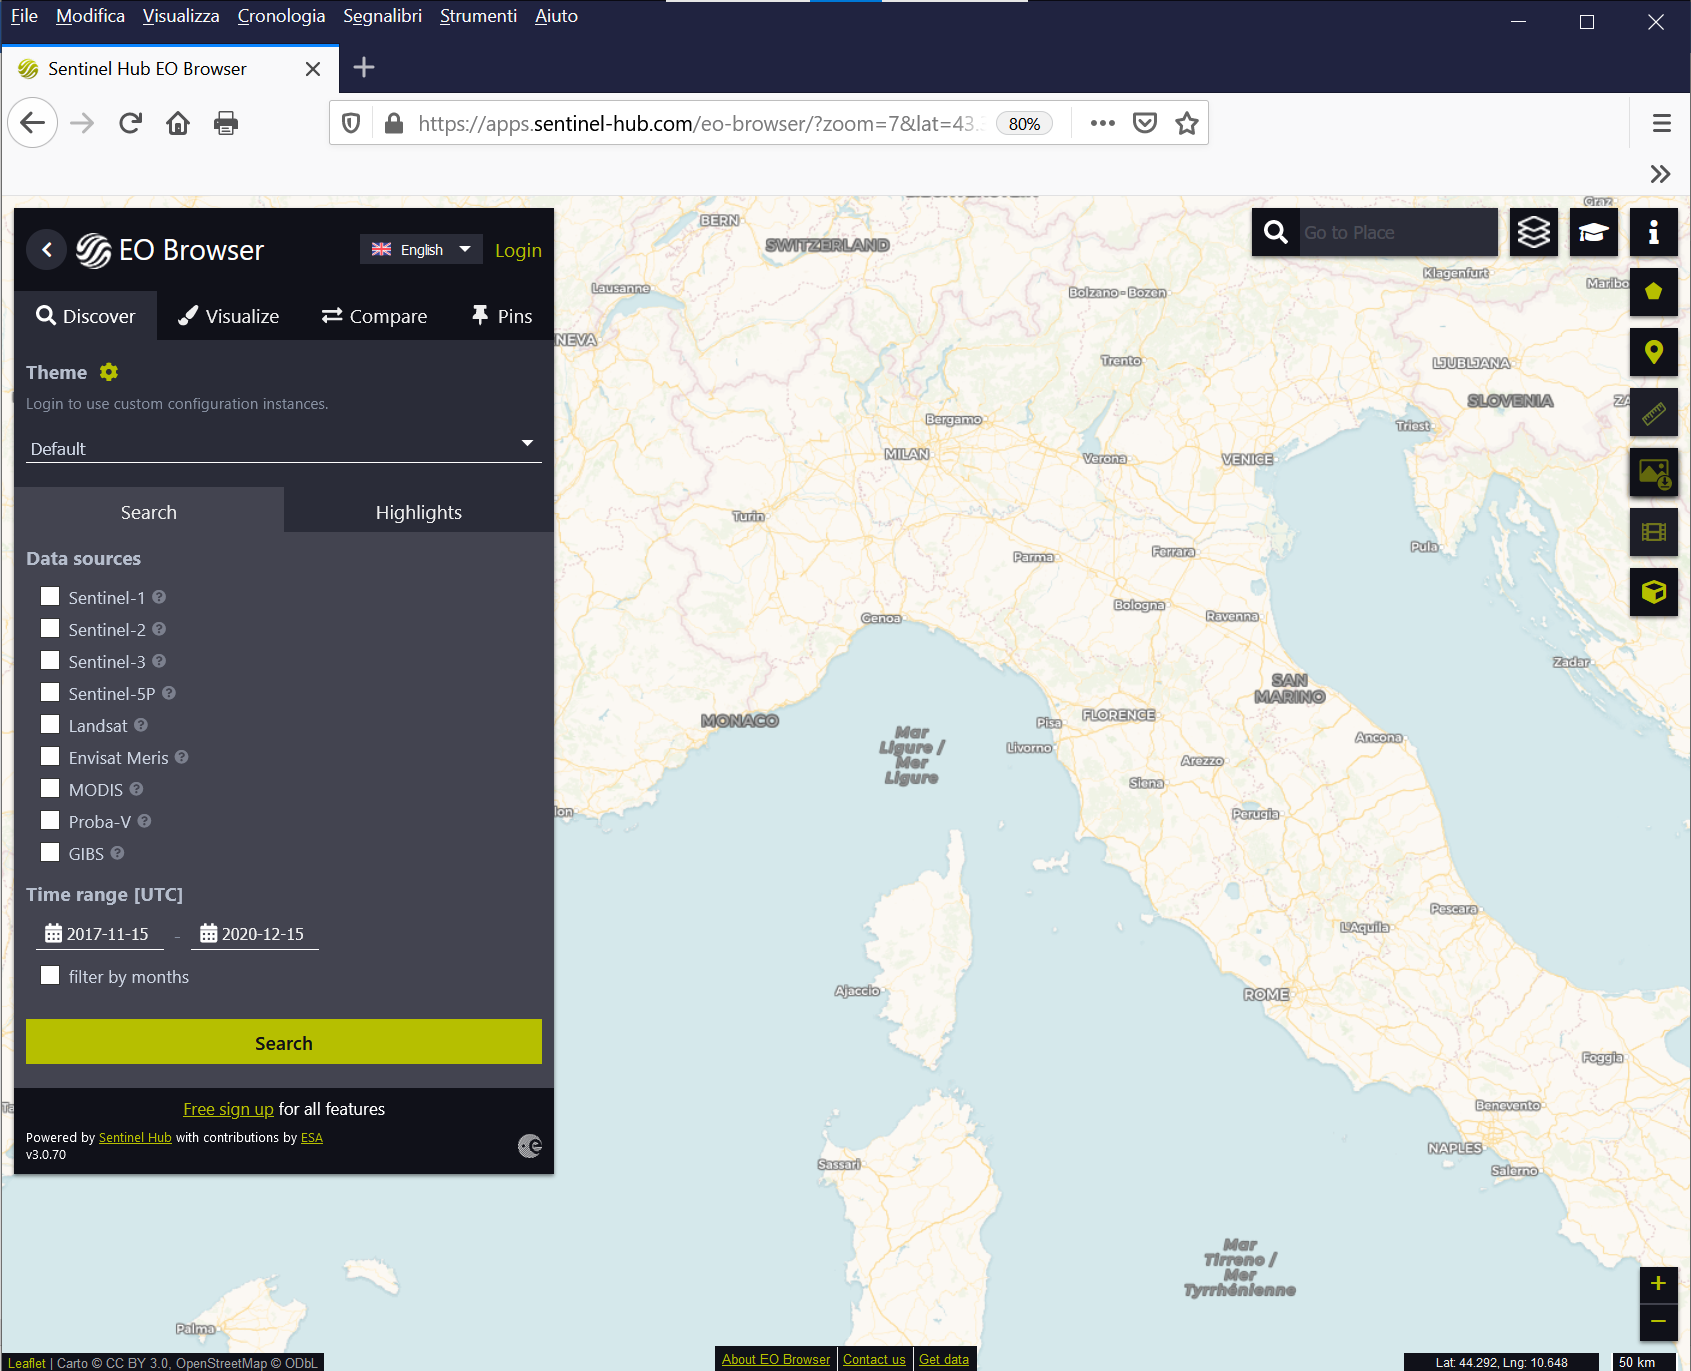Enable the Proba-V data source checkbox
This screenshot has width=1691, height=1371.
tap(50, 820)
